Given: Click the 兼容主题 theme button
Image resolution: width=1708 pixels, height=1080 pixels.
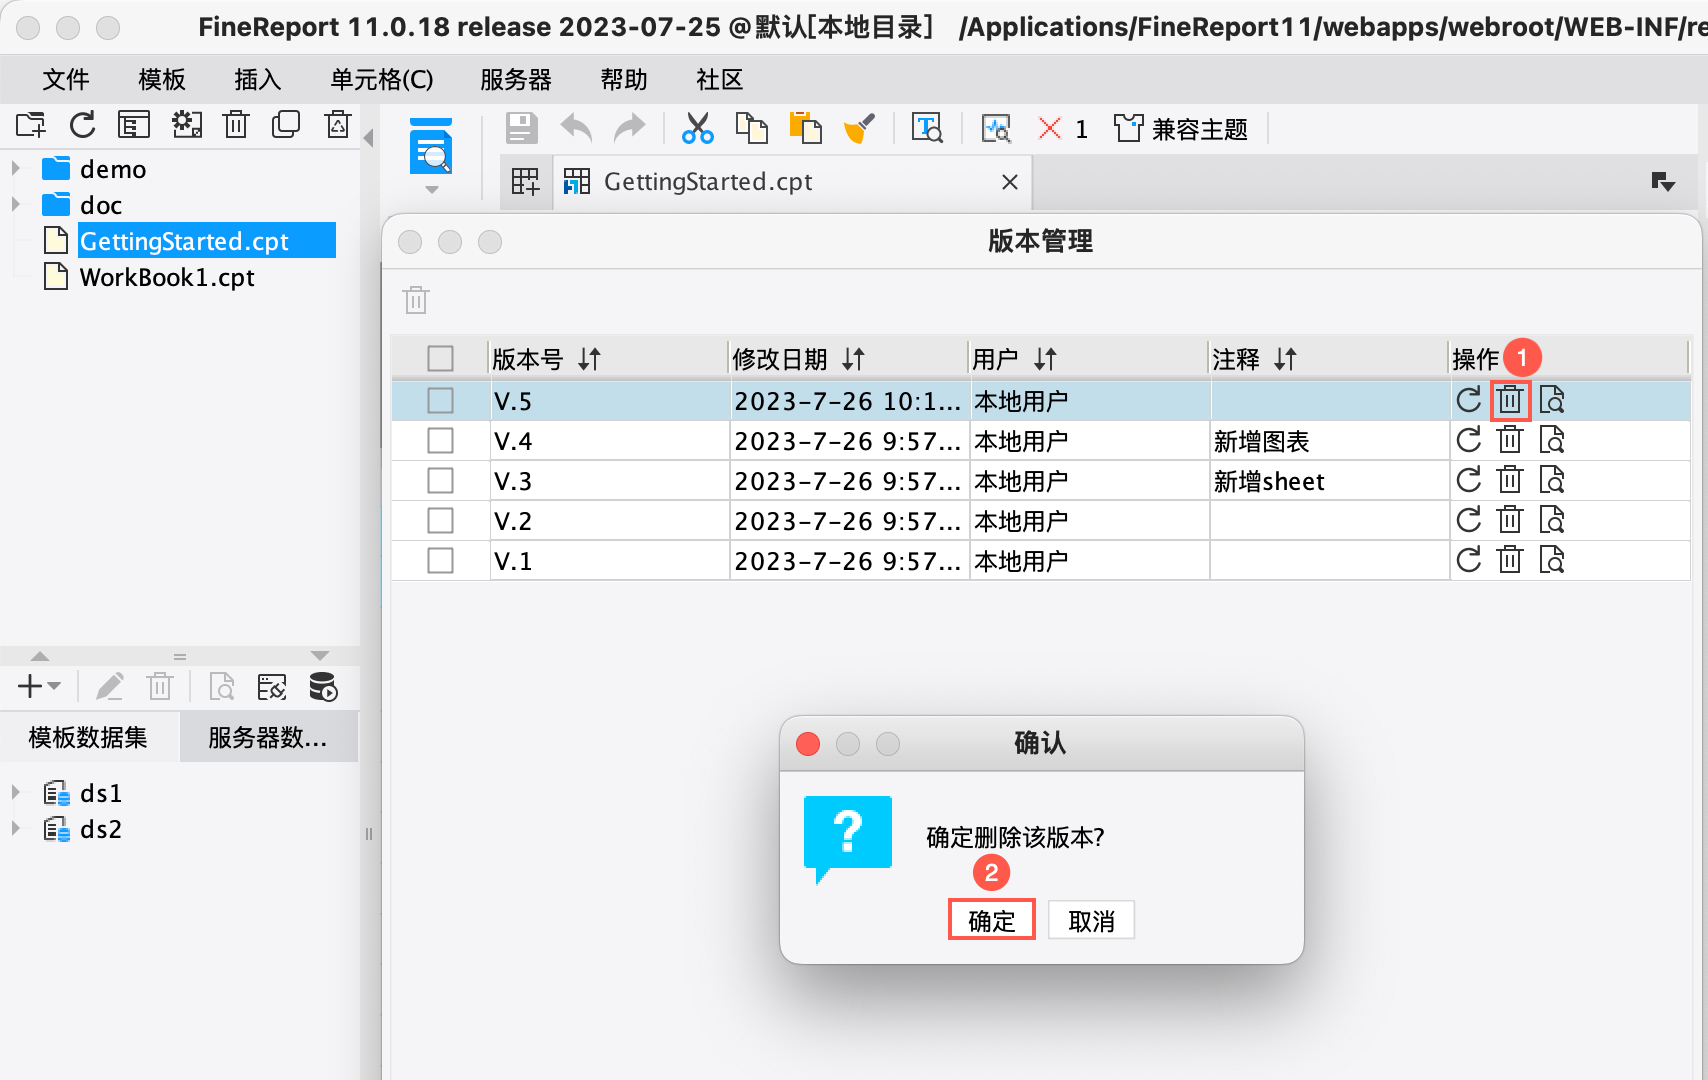Looking at the screenshot, I should [x=1181, y=129].
